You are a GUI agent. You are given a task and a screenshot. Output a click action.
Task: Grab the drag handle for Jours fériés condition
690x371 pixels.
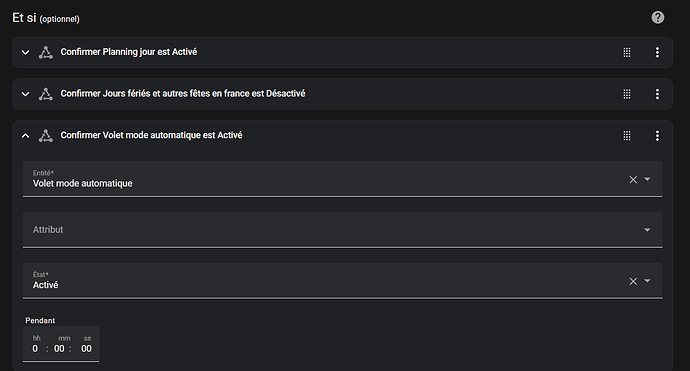click(x=627, y=94)
